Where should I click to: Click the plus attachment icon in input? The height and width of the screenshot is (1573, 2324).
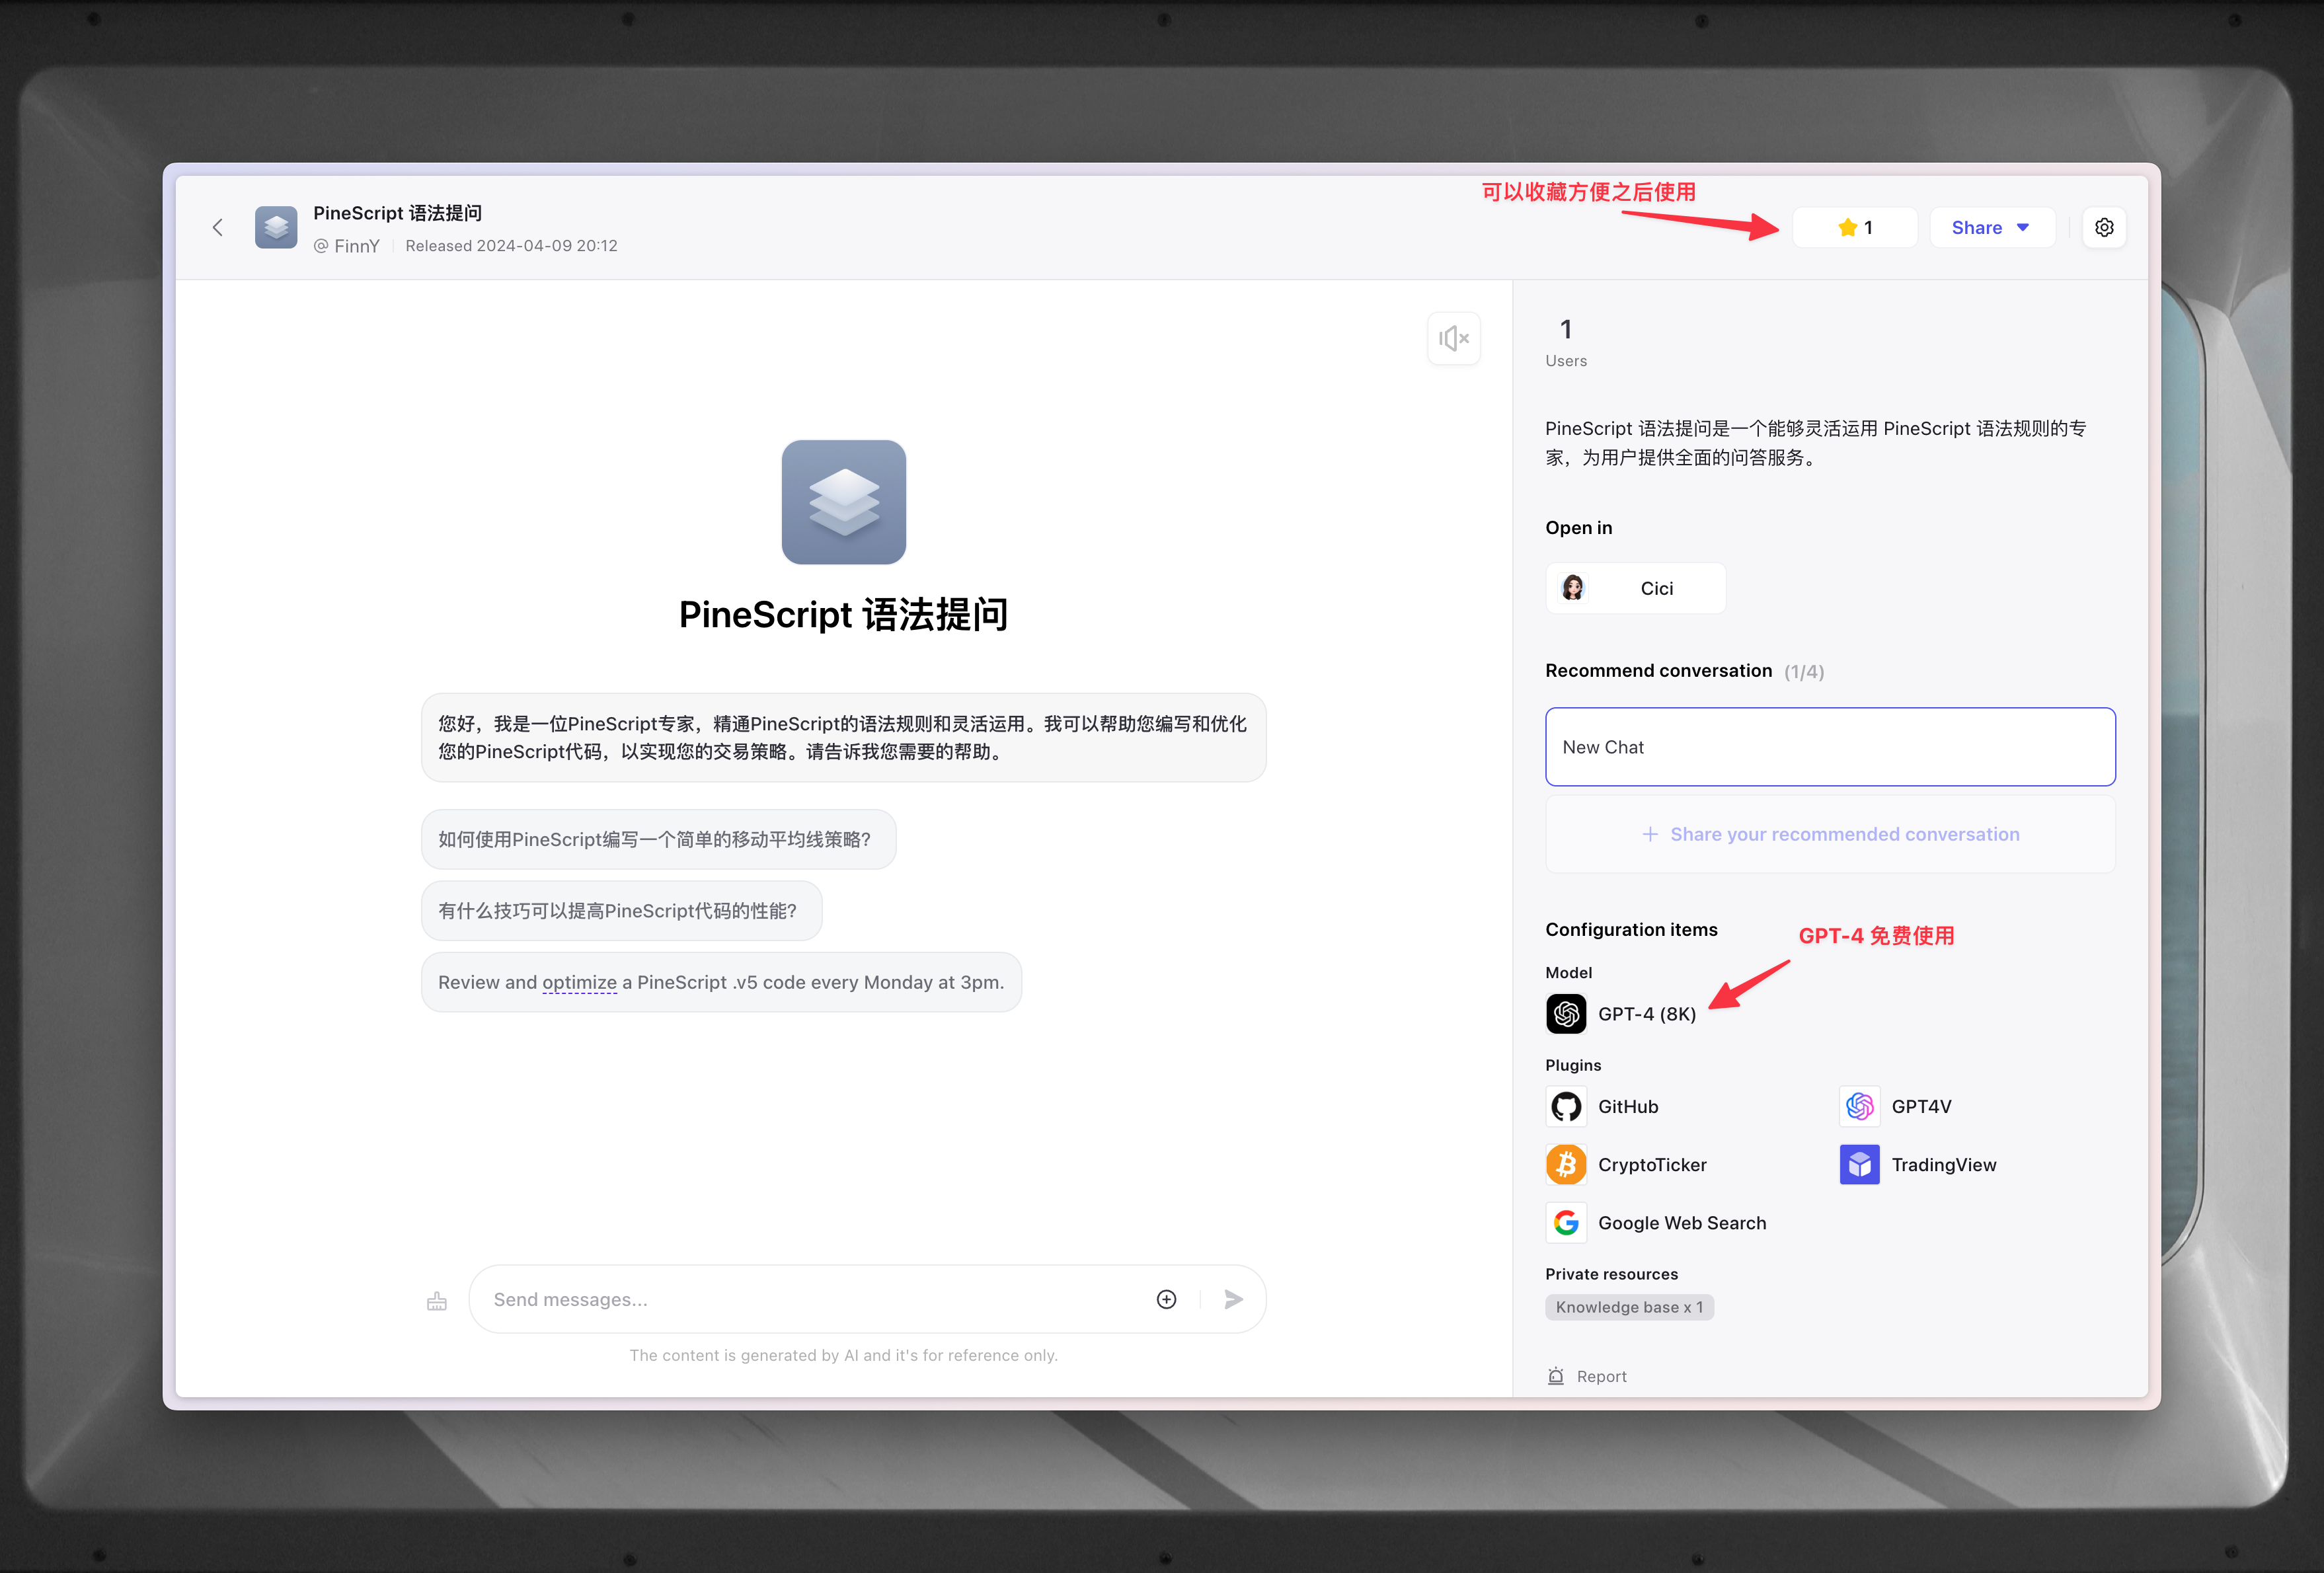click(1166, 1299)
